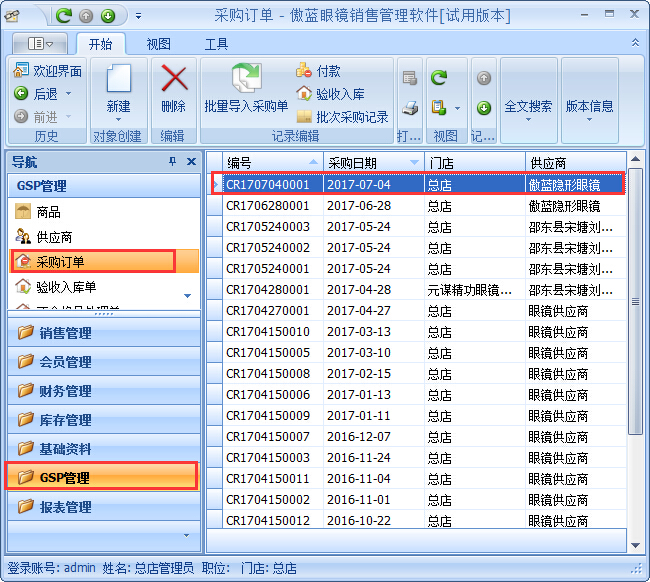Open the 工具 ribbon tab
Image resolution: width=650 pixels, height=582 pixels.
click(216, 44)
